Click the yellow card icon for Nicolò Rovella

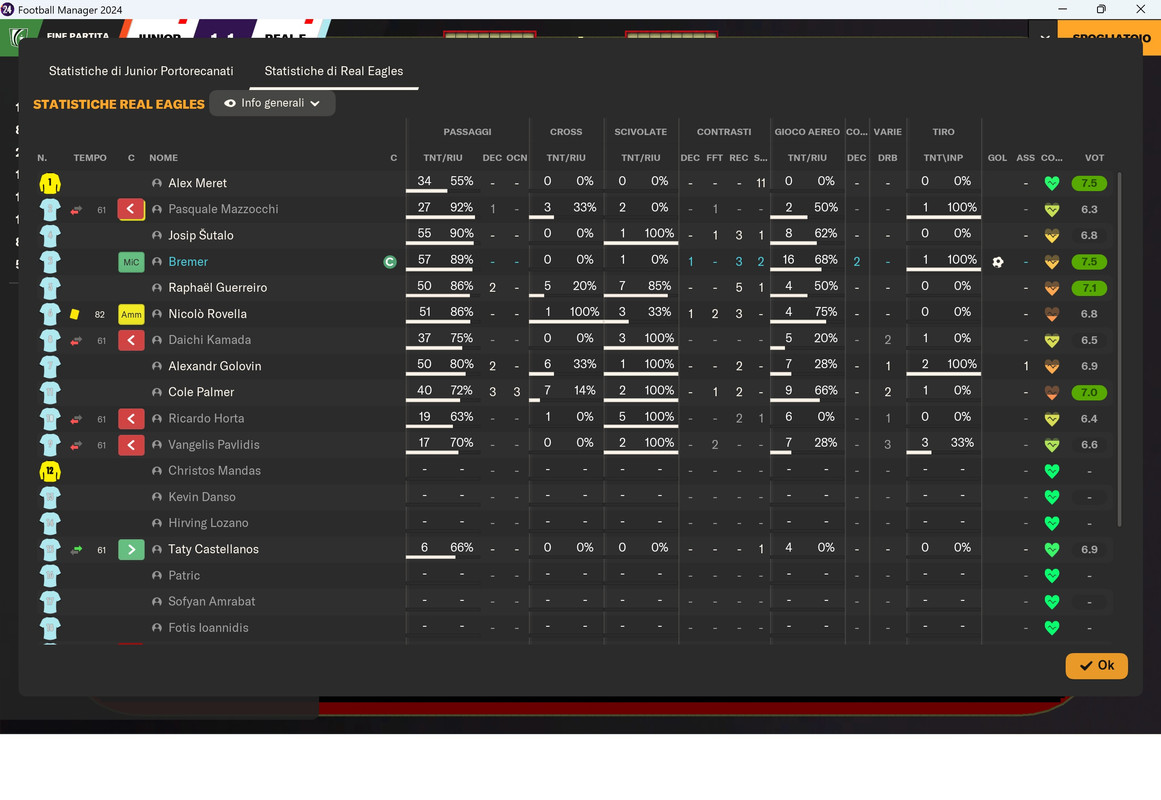(x=75, y=314)
